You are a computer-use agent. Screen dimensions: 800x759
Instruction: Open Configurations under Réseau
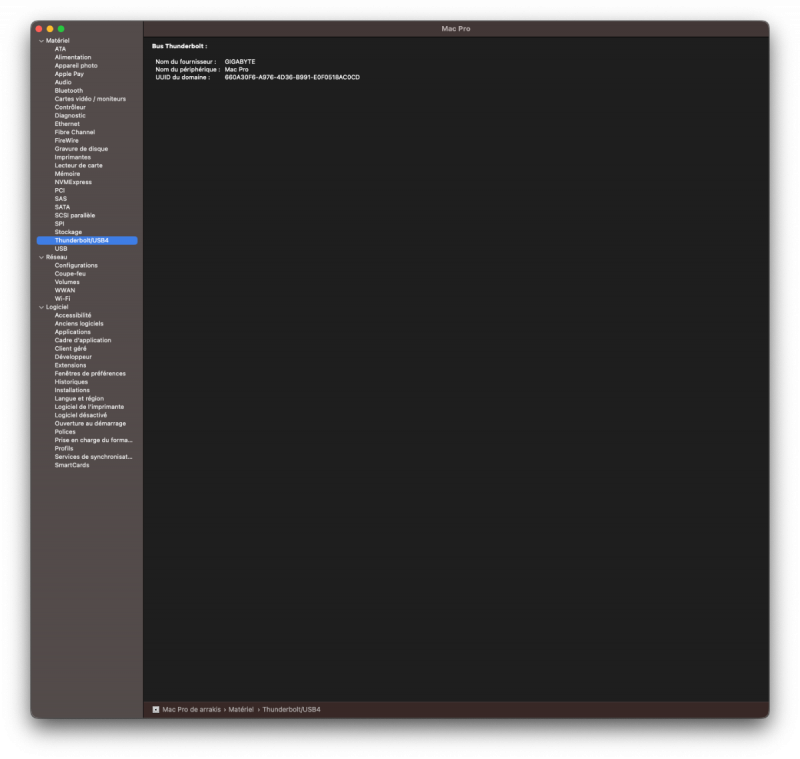(76, 266)
